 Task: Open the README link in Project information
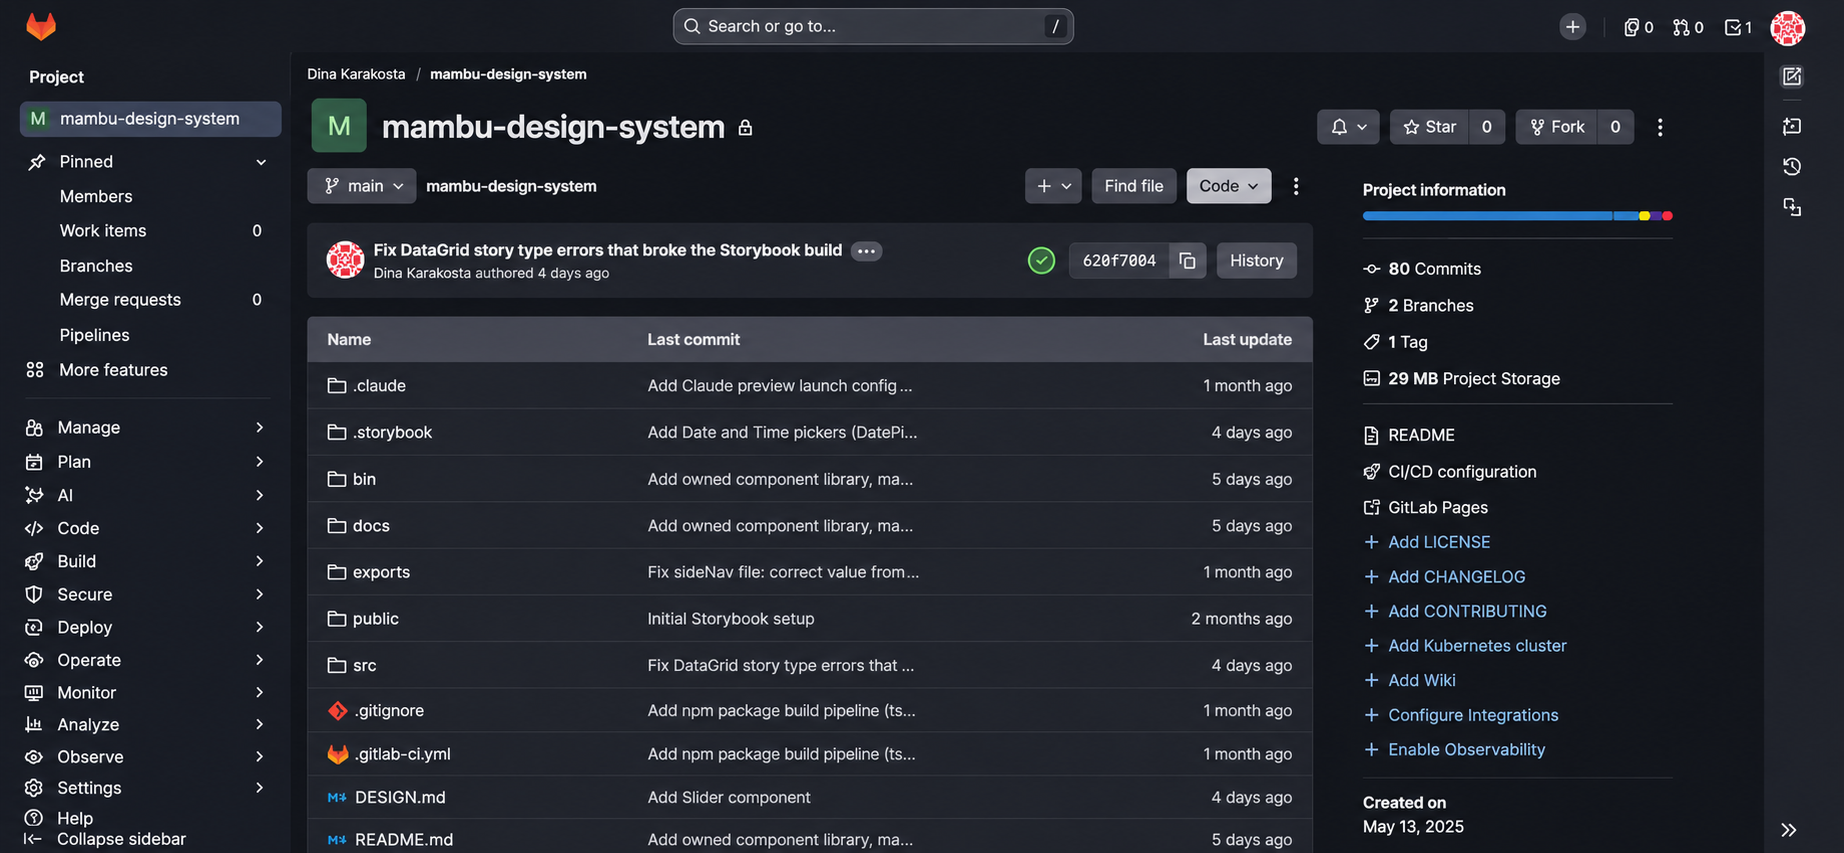[1421, 435]
